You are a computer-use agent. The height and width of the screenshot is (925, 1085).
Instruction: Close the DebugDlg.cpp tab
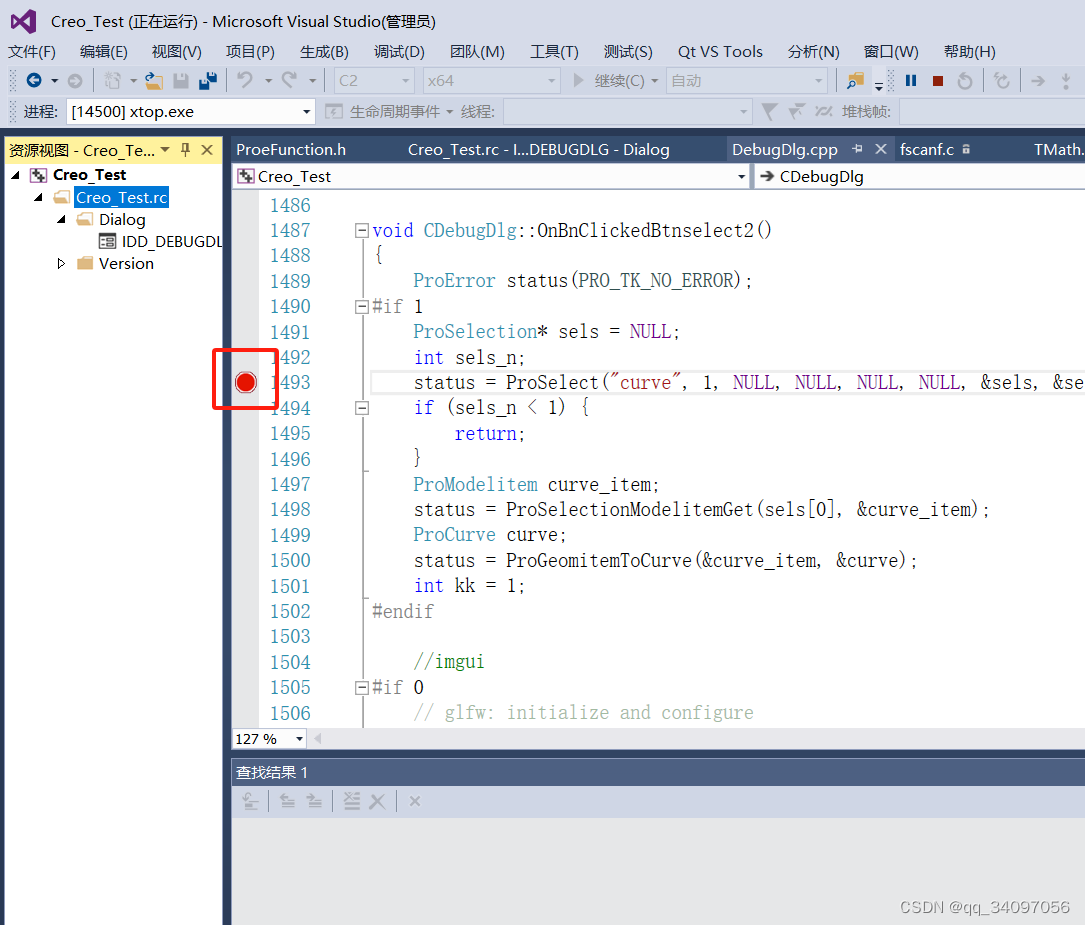(881, 149)
